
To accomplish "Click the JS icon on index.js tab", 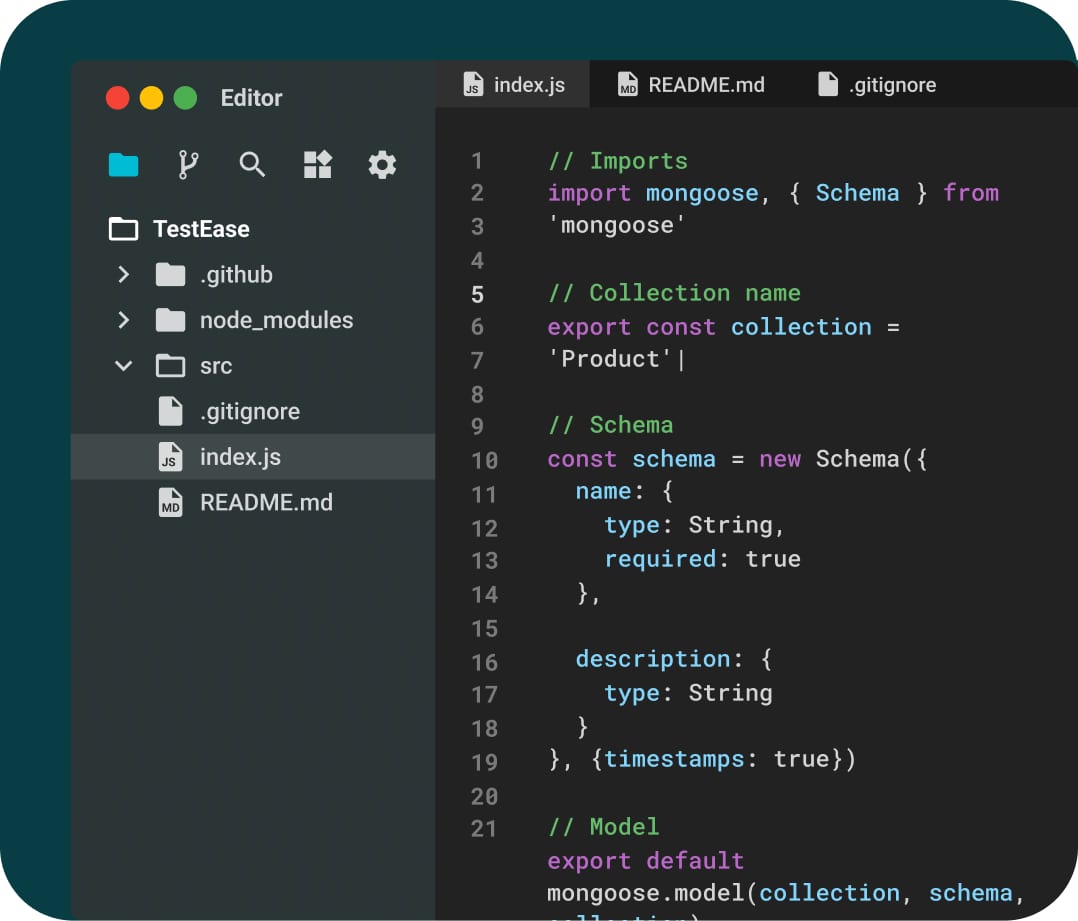I will pyautogui.click(x=473, y=84).
